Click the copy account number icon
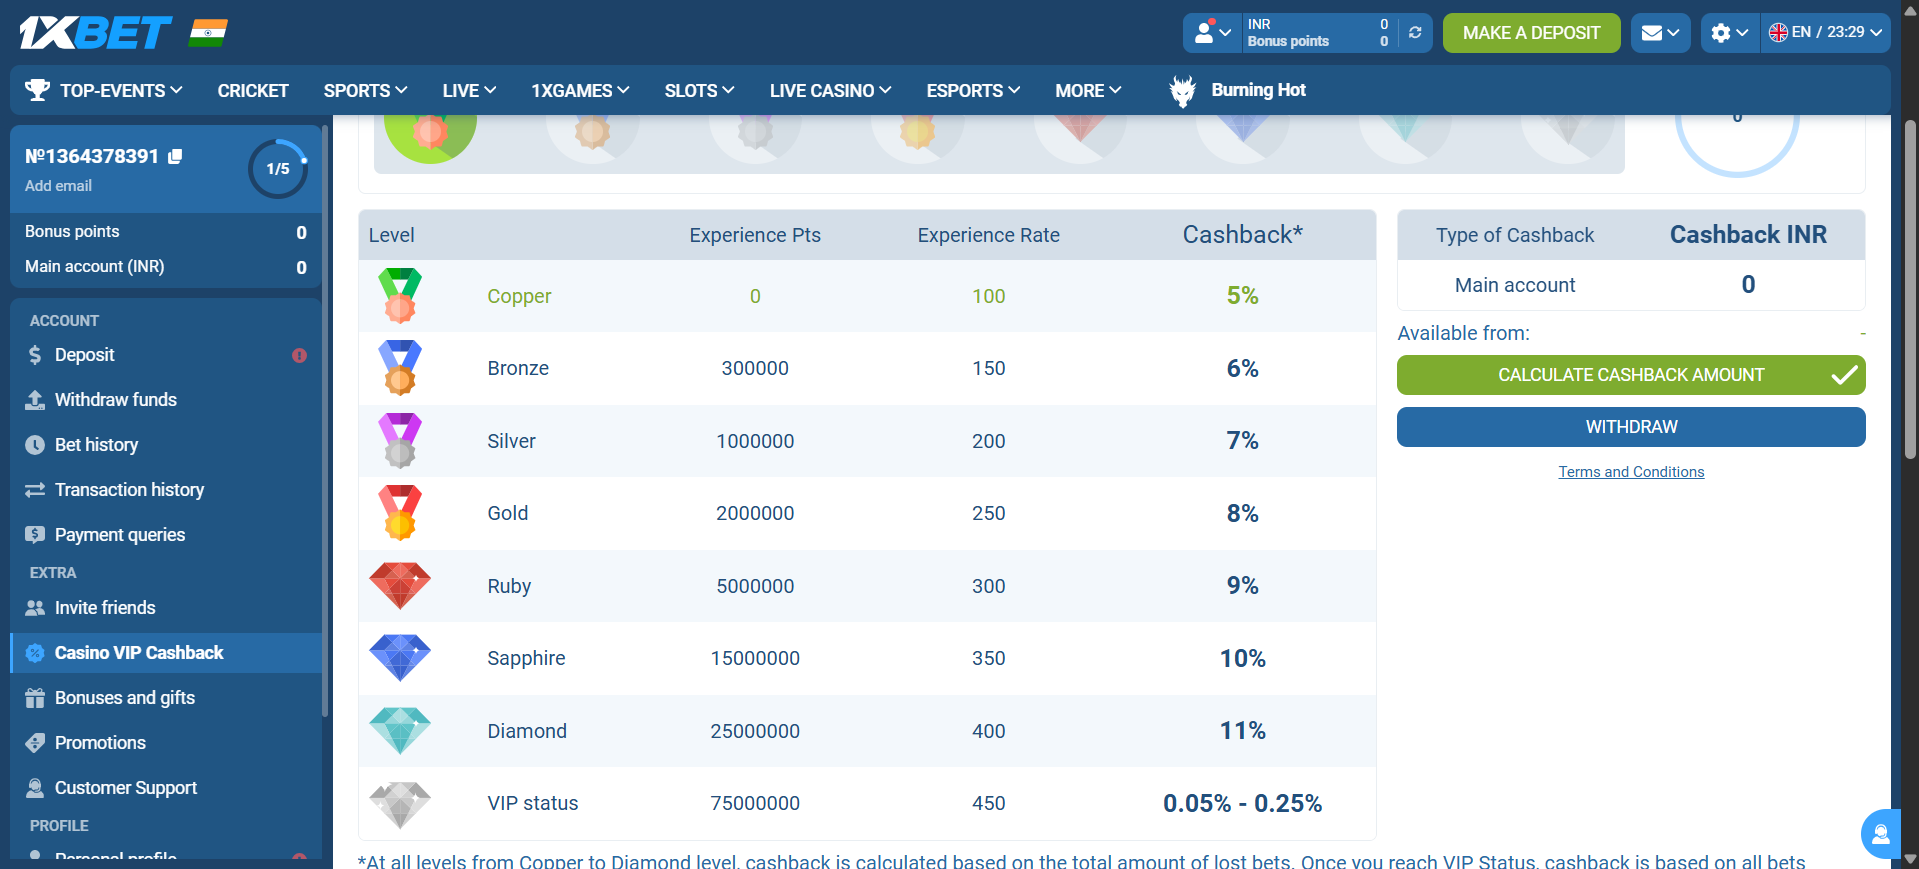This screenshot has height=869, width=1919. [x=175, y=157]
